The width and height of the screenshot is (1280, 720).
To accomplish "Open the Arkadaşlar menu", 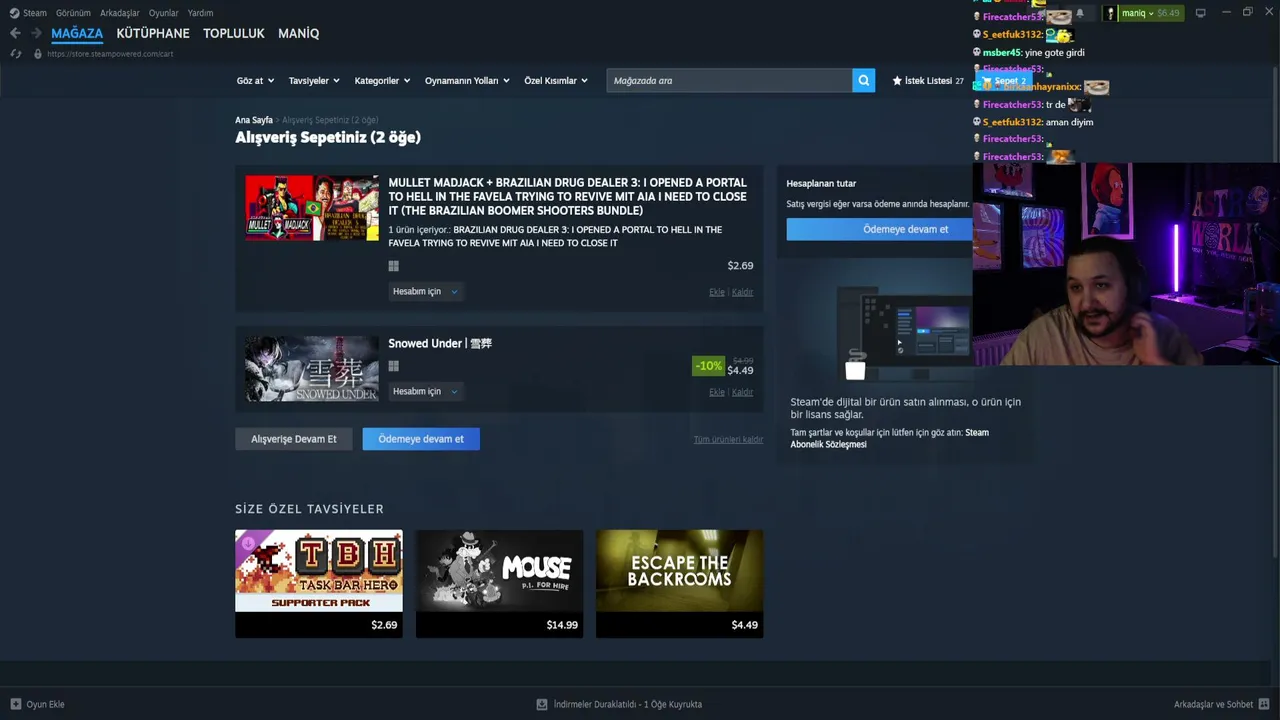I will pos(120,13).
